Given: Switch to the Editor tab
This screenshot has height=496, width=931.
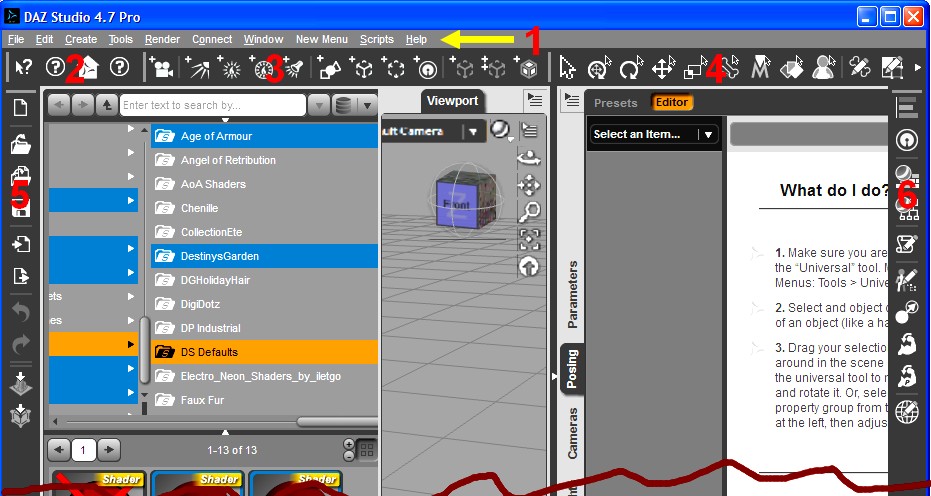Looking at the screenshot, I should coord(672,102).
